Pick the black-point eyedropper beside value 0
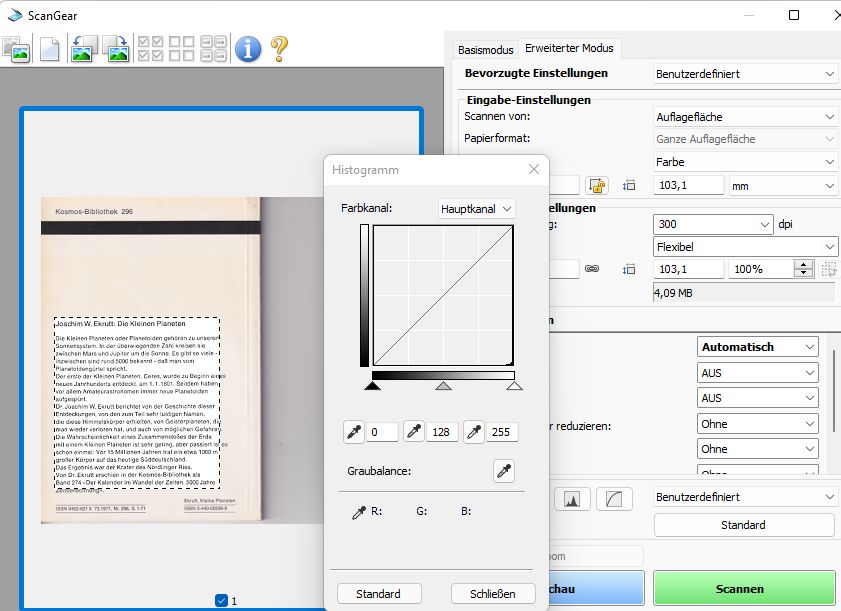This screenshot has width=841, height=611. [x=354, y=432]
